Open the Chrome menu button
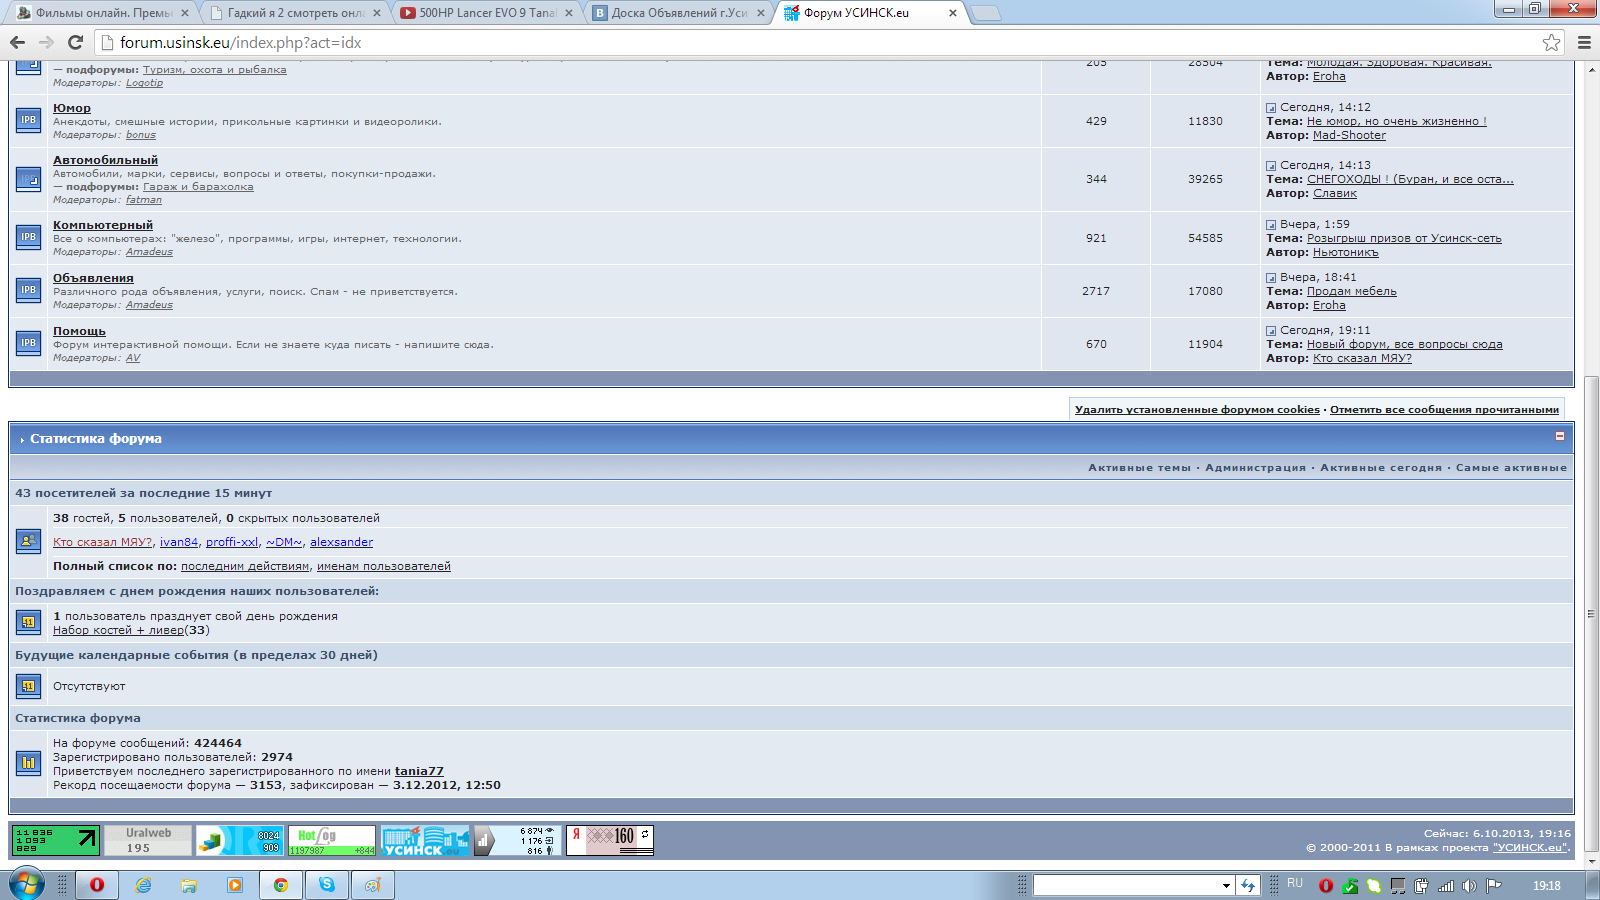The image size is (1600, 900). pos(1584,42)
